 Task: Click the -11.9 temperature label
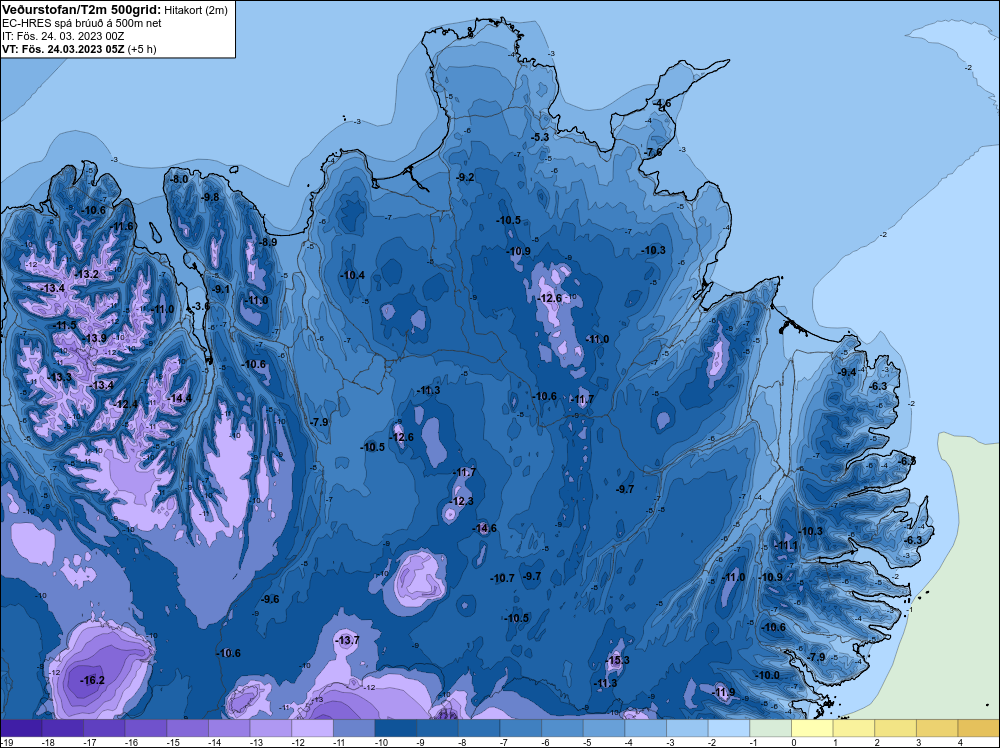(x=723, y=692)
